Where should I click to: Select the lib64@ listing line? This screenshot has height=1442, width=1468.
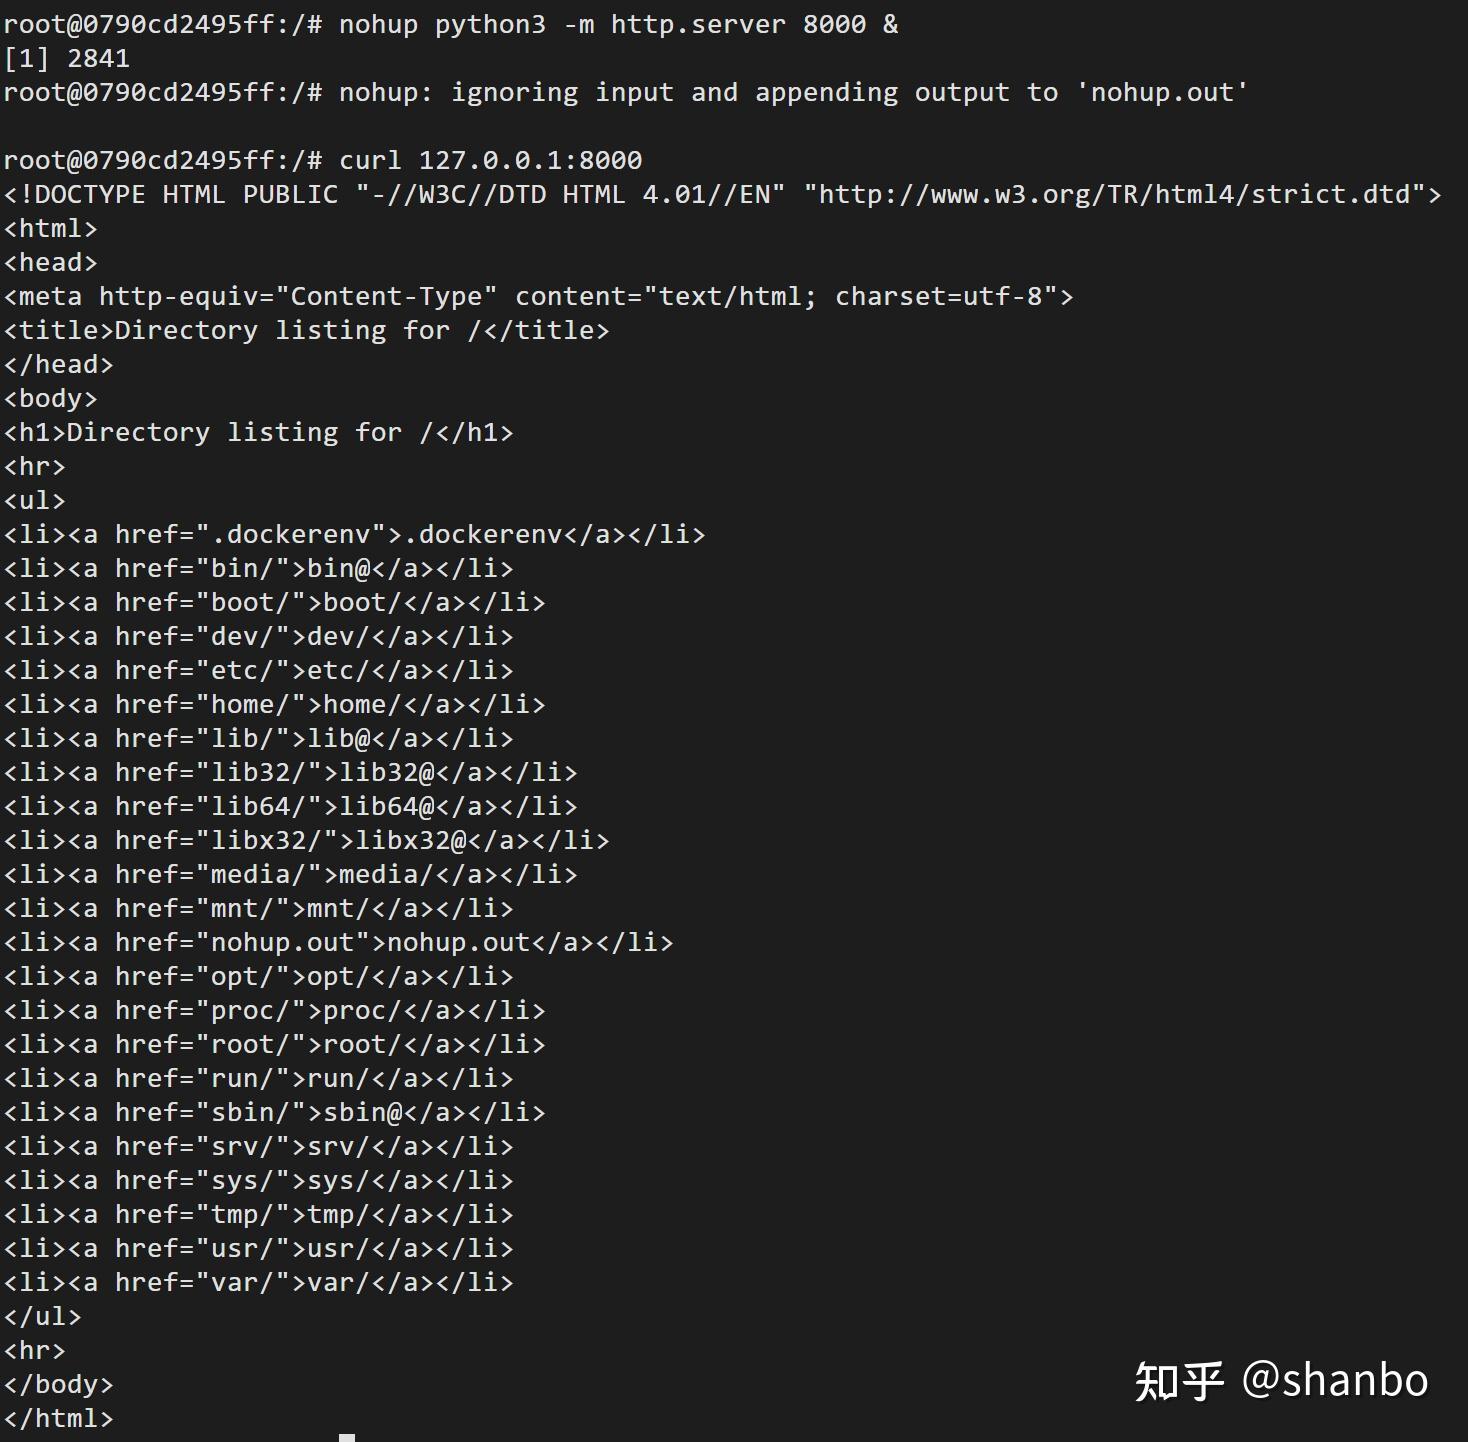pos(290,807)
